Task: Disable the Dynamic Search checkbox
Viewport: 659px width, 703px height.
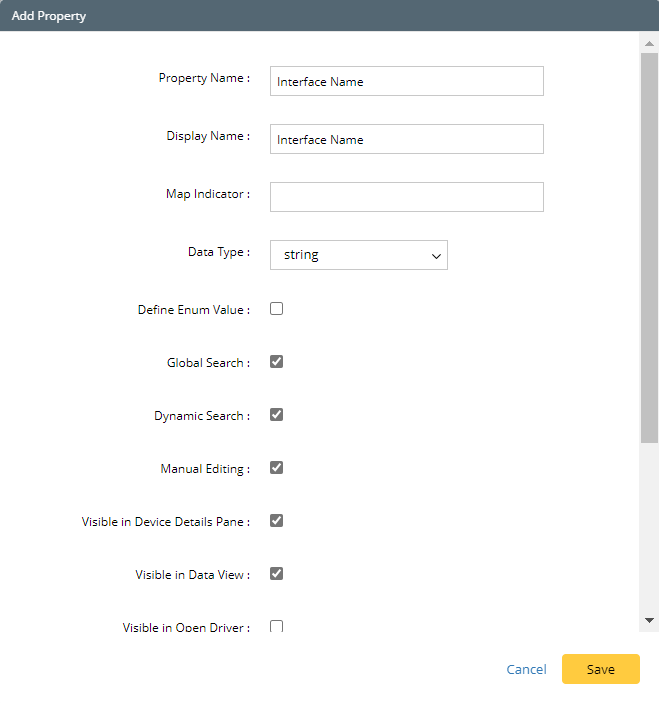Action: [x=277, y=415]
